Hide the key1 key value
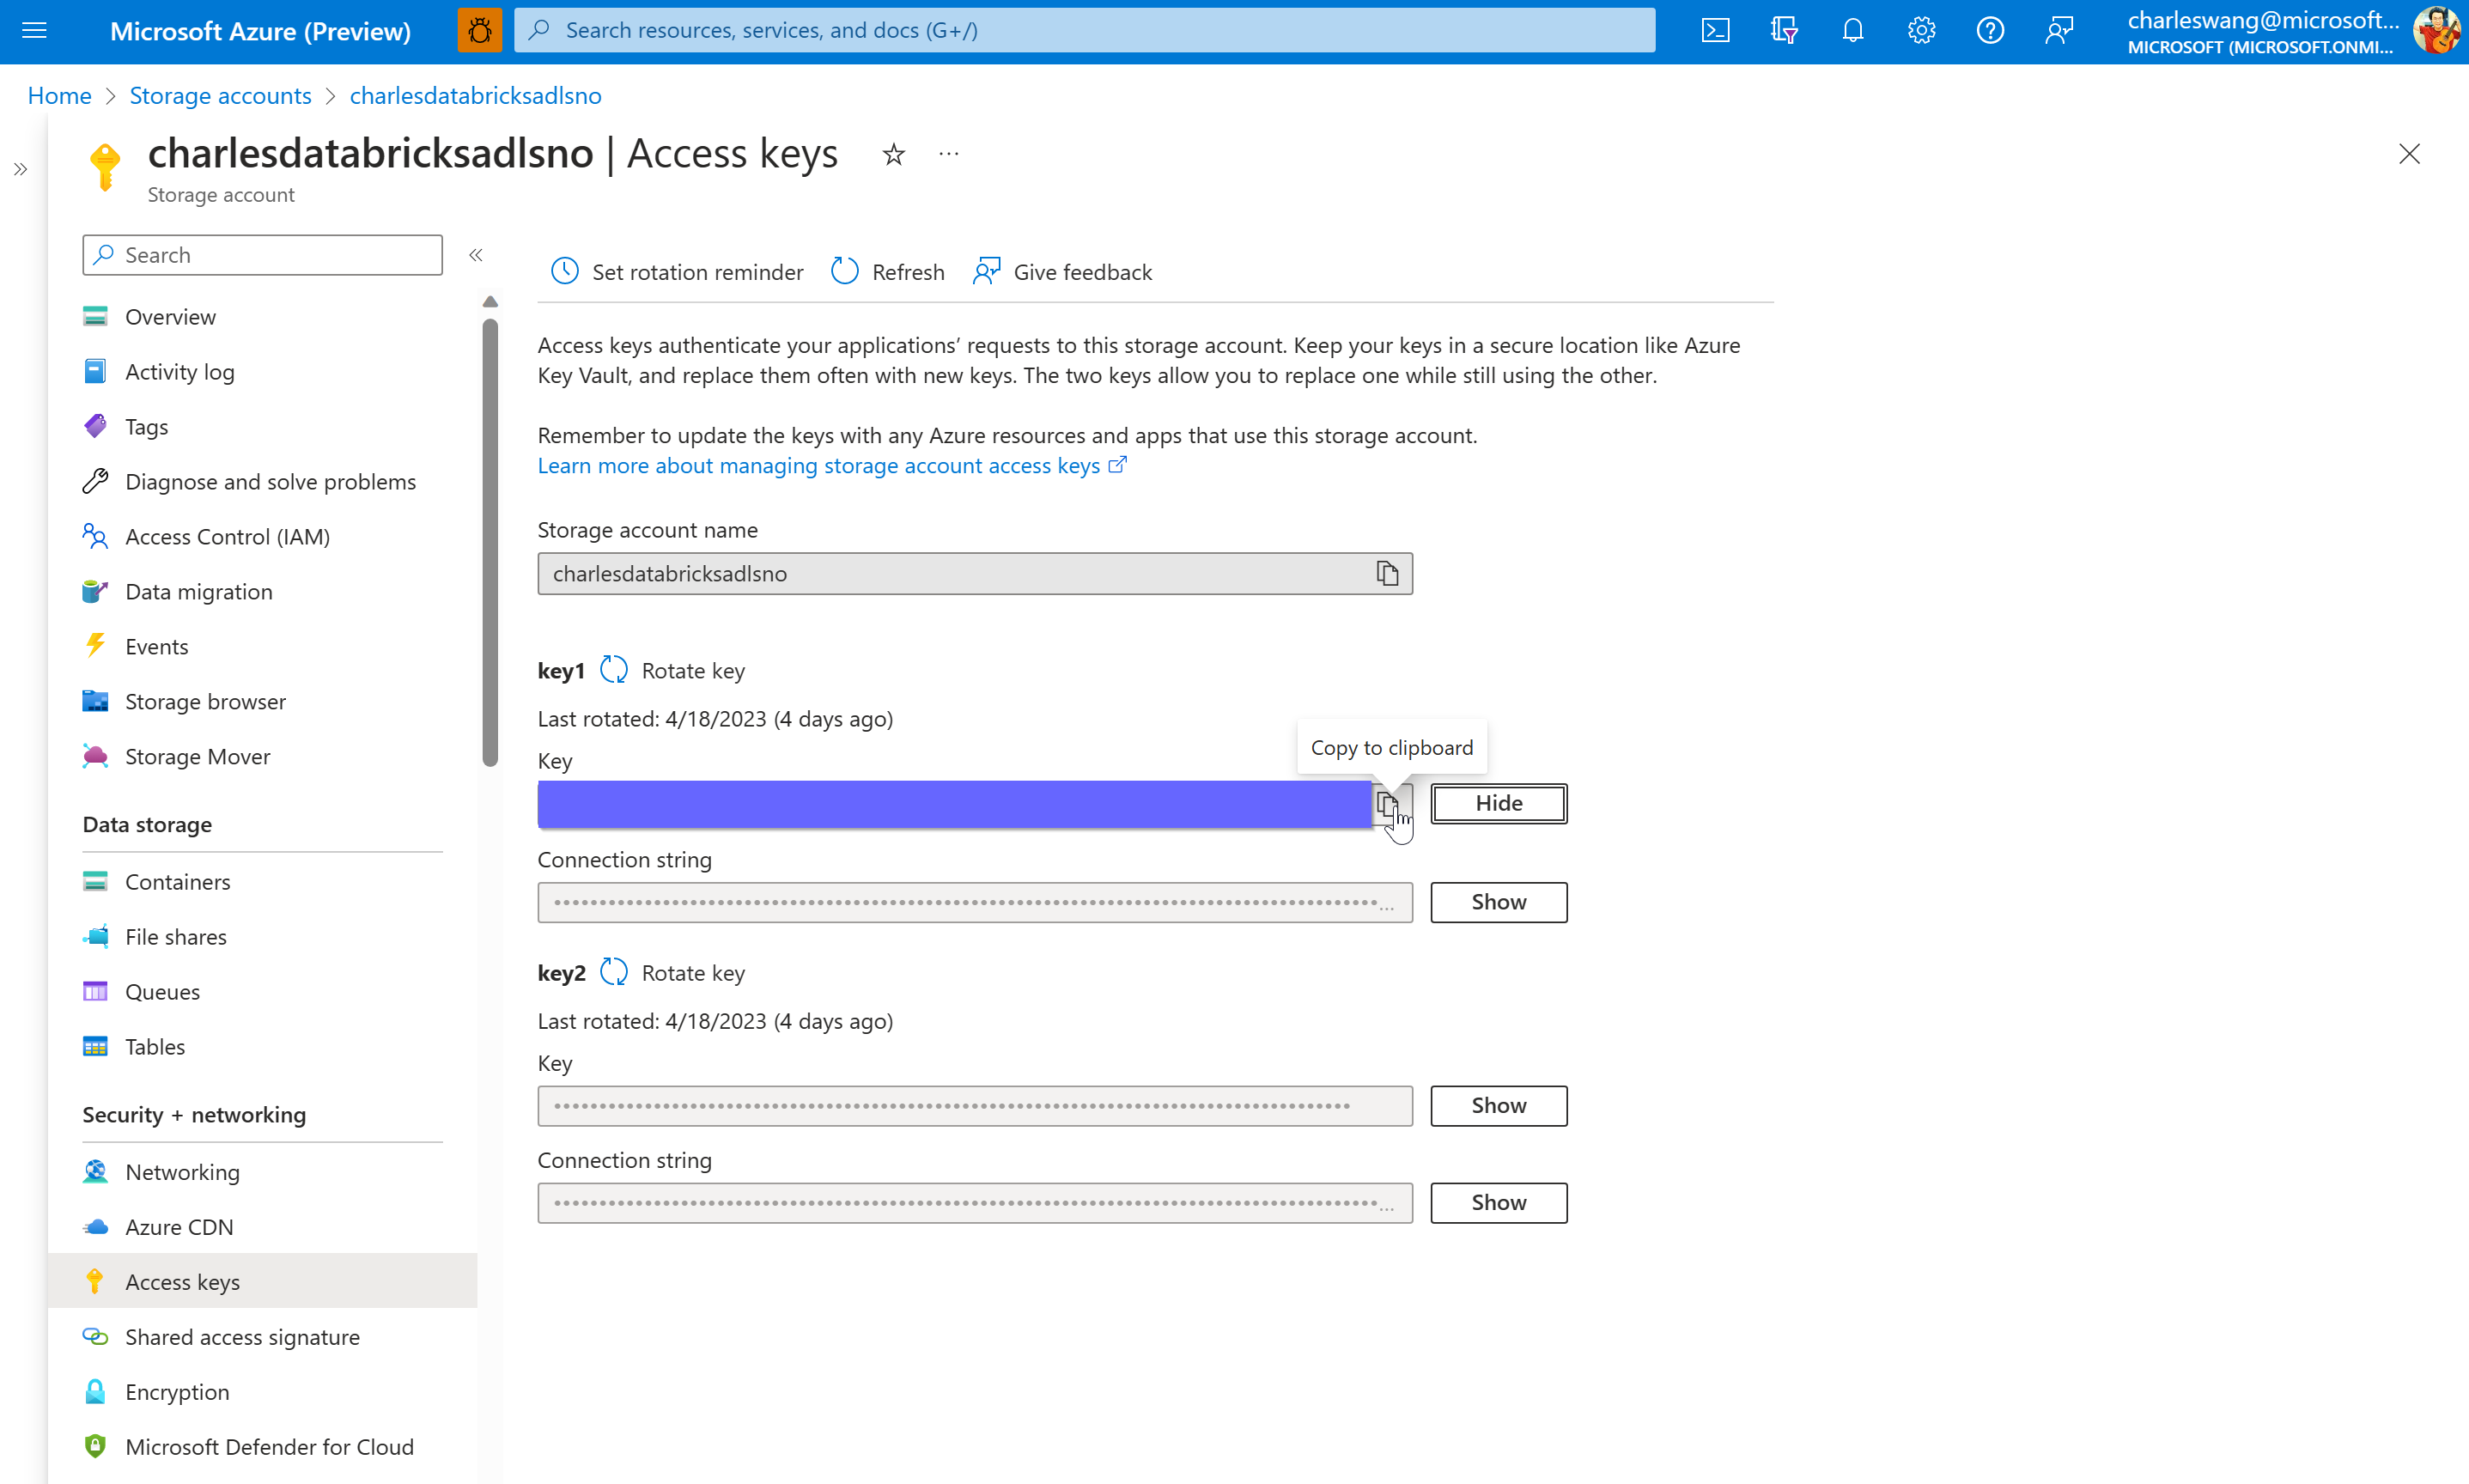The height and width of the screenshot is (1484, 2469). tap(1498, 803)
